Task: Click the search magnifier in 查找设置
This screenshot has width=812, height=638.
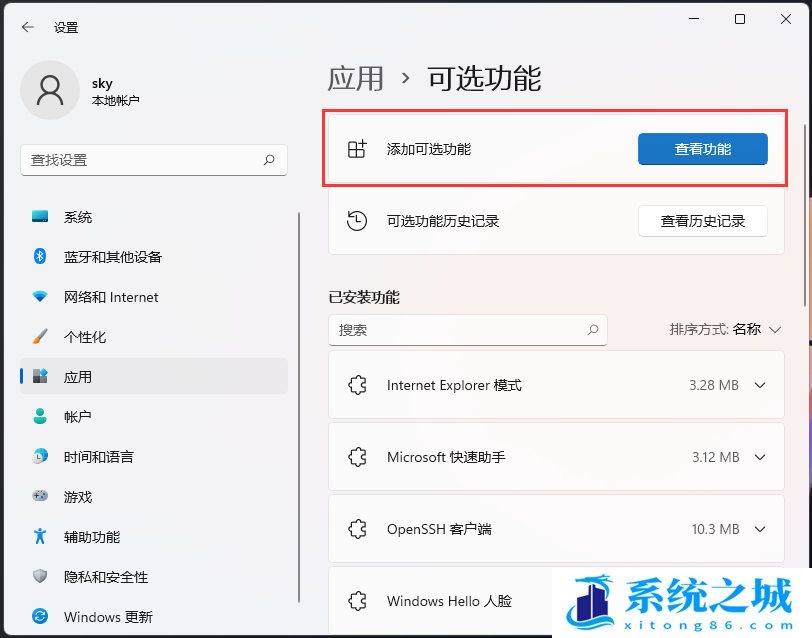Action: coord(269,160)
